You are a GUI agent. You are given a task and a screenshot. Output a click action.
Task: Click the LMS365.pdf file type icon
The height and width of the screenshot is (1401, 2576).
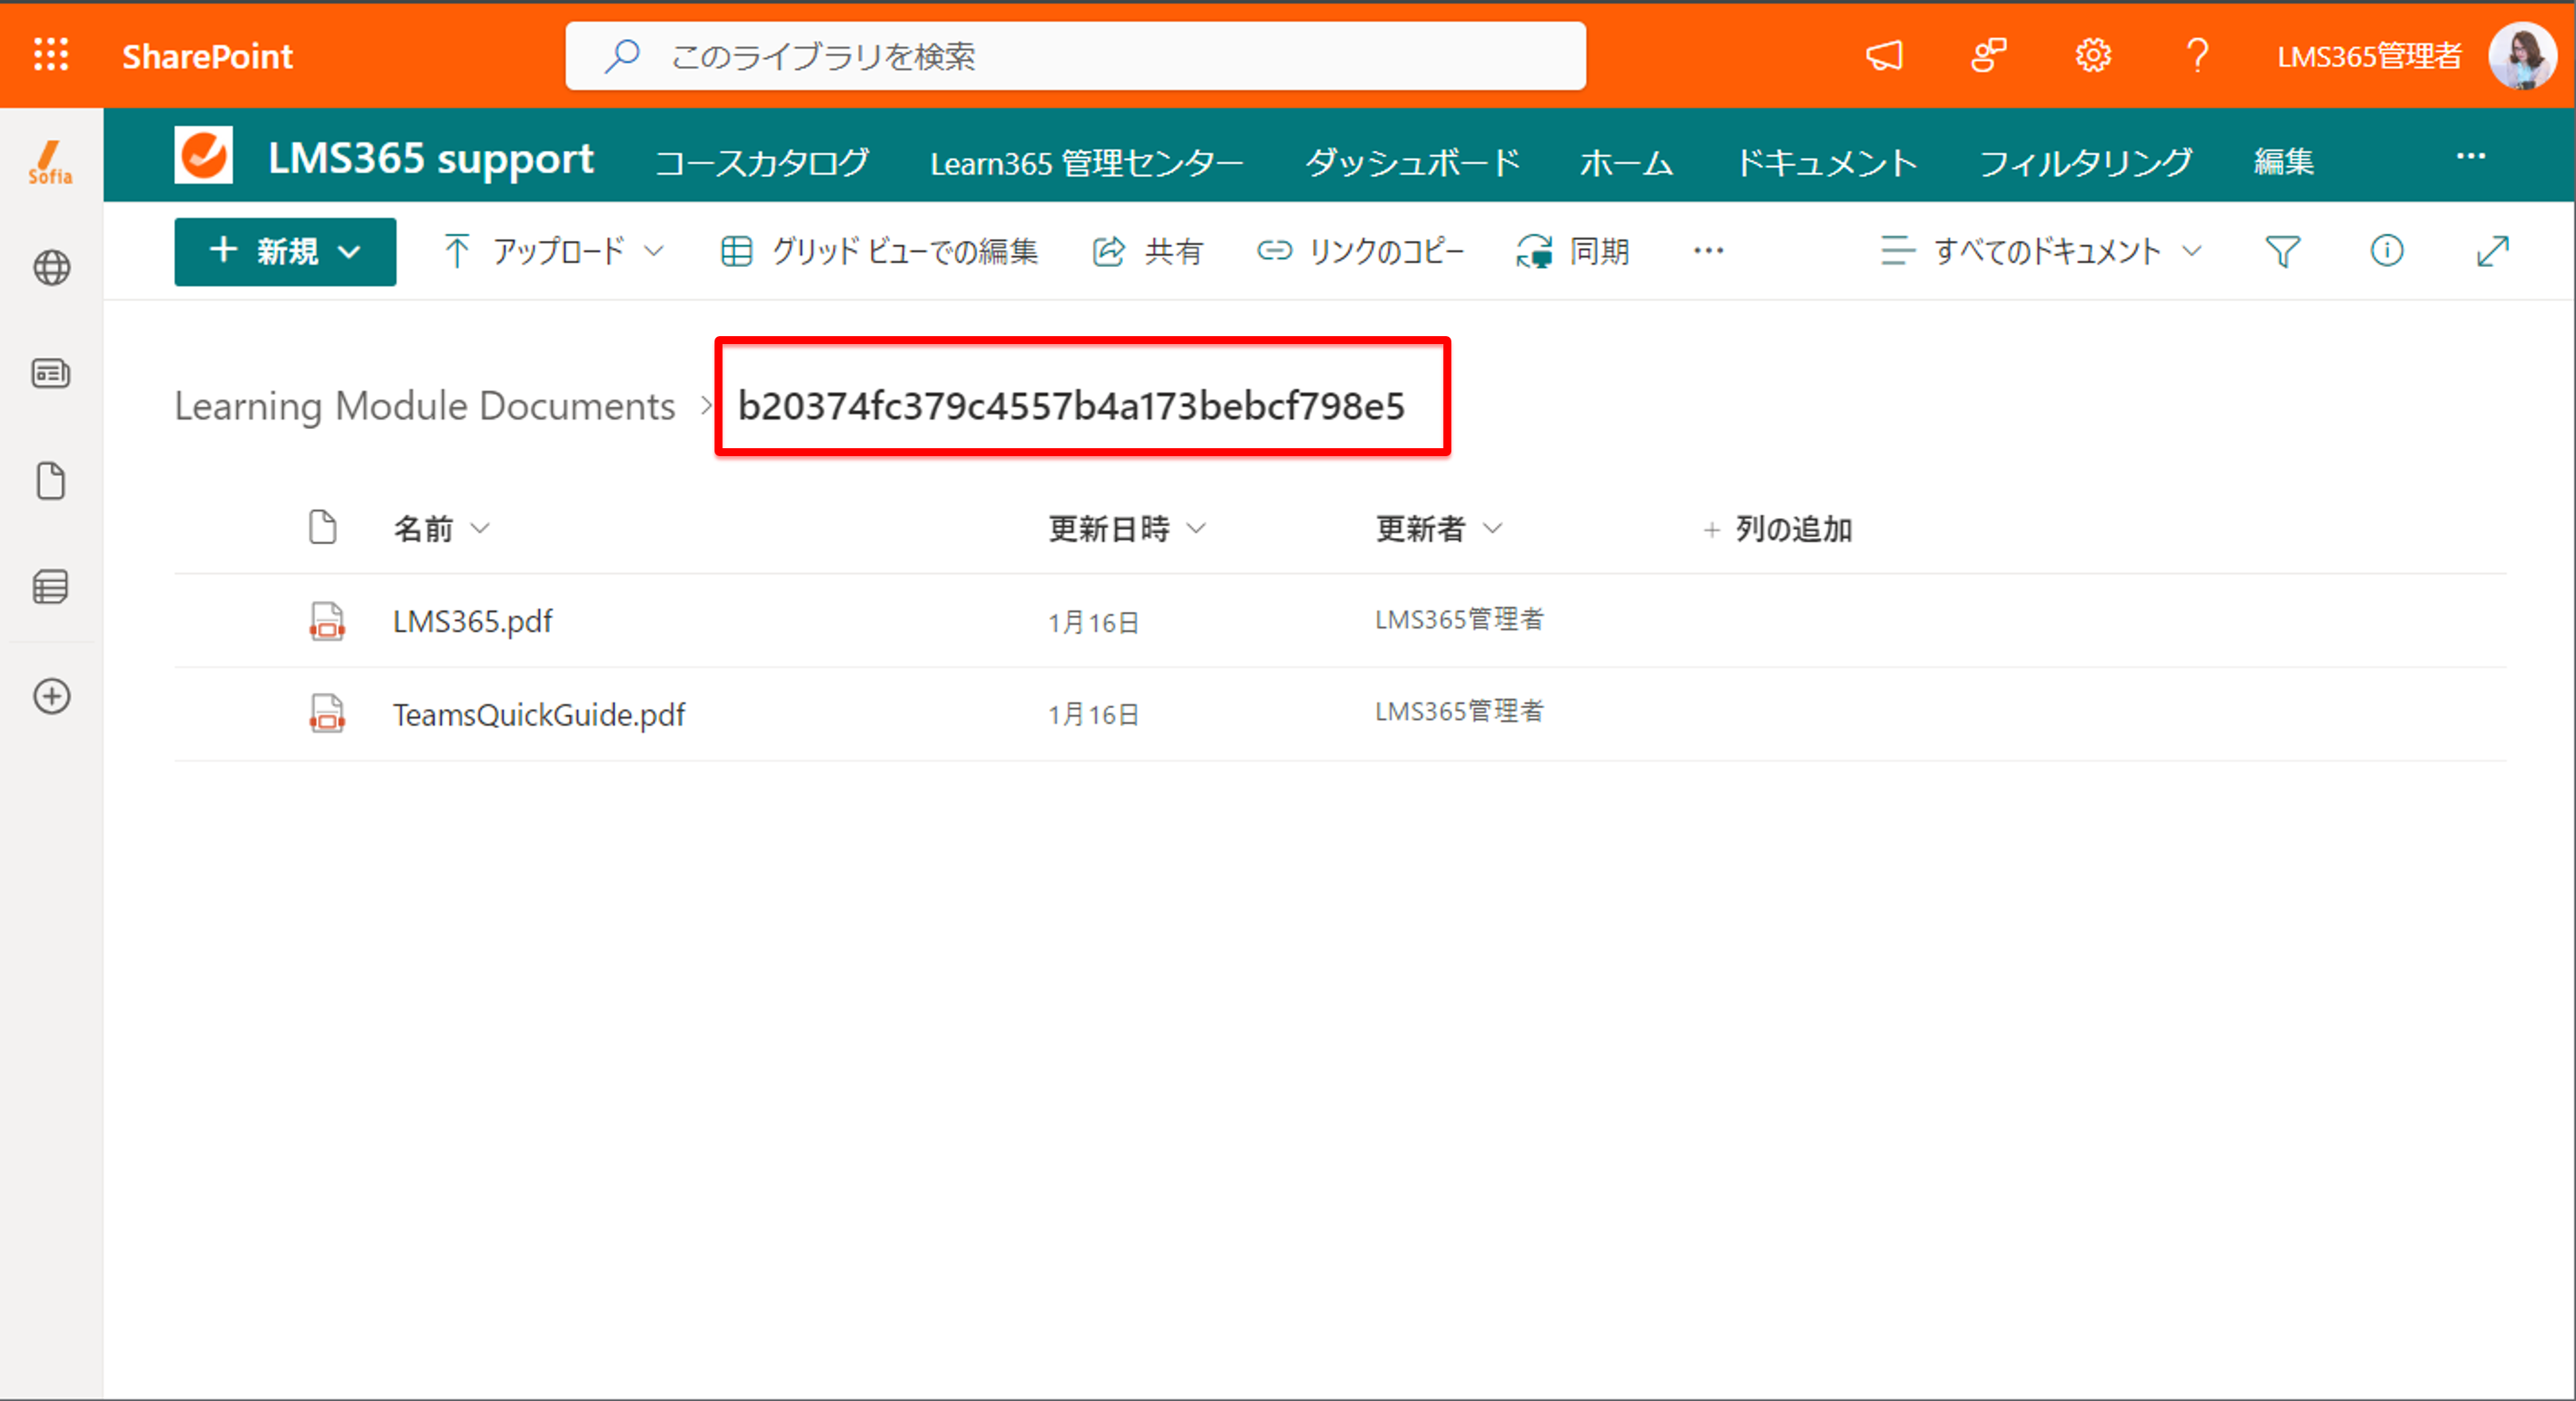327,621
